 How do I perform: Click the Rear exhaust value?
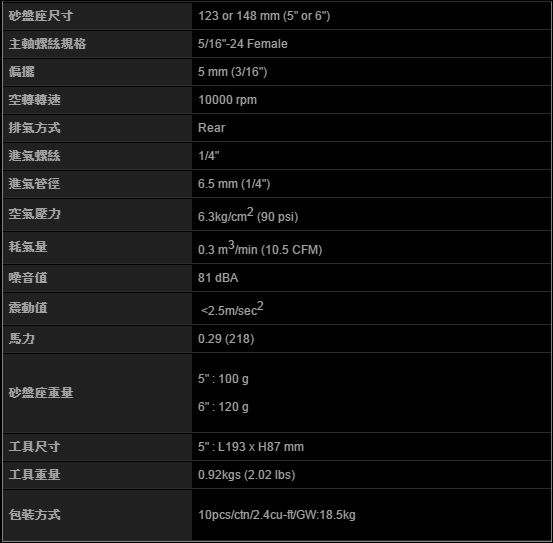pyautogui.click(x=211, y=128)
